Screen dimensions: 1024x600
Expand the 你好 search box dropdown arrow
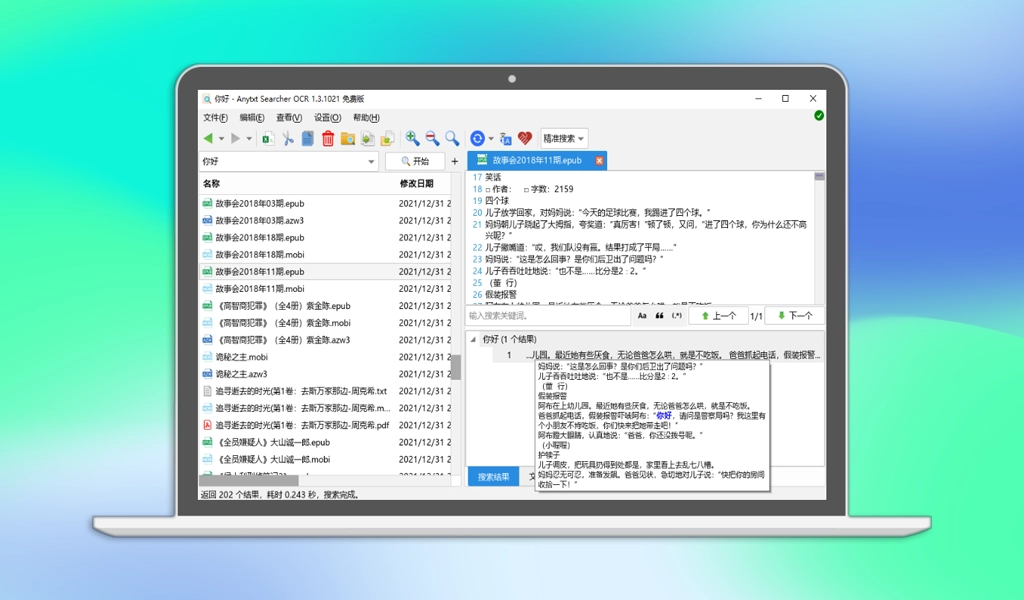pos(371,161)
